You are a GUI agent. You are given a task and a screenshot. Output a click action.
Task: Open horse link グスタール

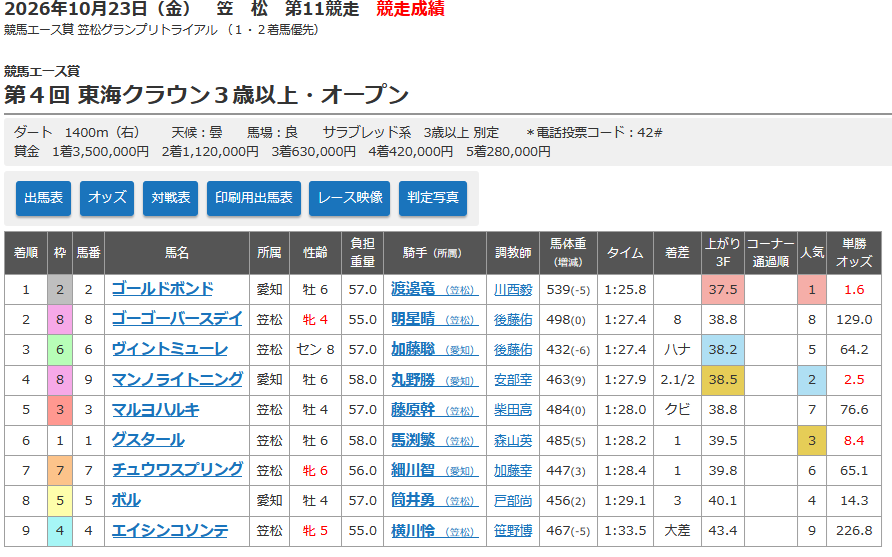coord(148,440)
